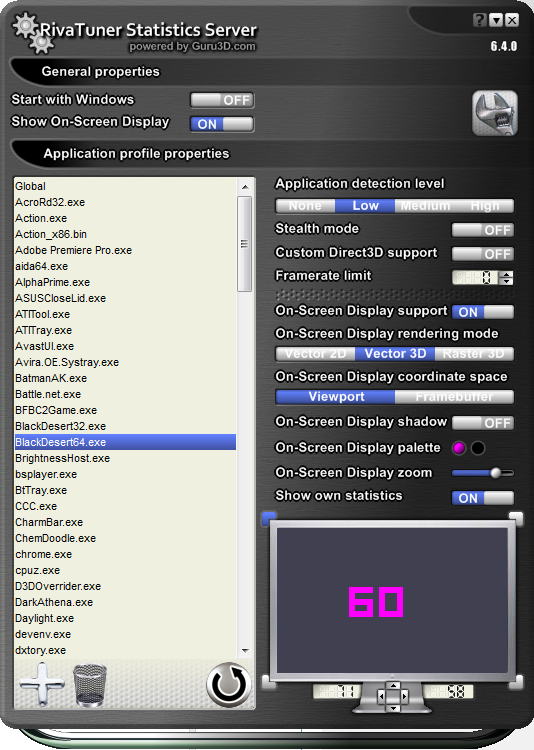534x750 pixels.
Task: Add a new application profile with plus icon
Action: click(42, 684)
